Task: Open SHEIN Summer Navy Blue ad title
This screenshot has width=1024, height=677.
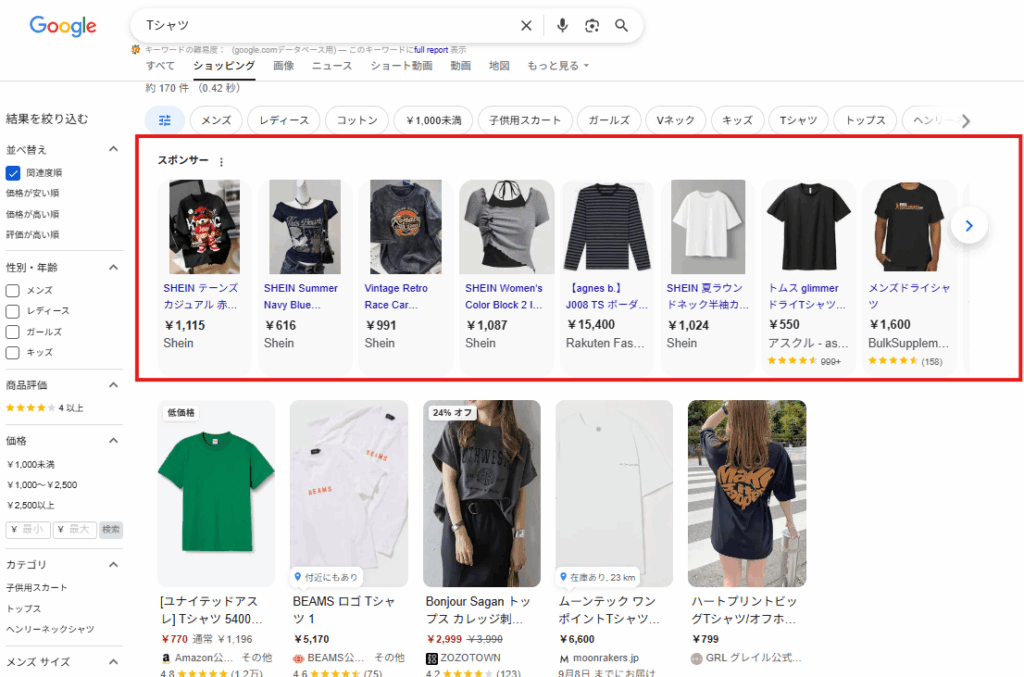Action: 300,296
